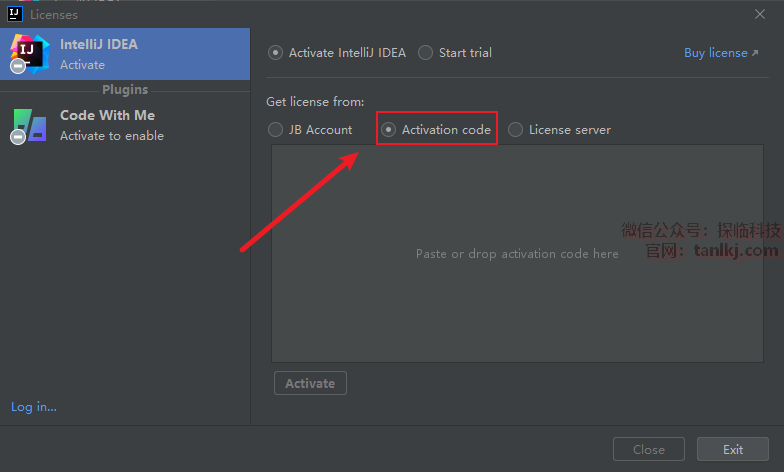
Task: Select the Activate IntelliJ IDEA radio option
Action: [x=276, y=53]
